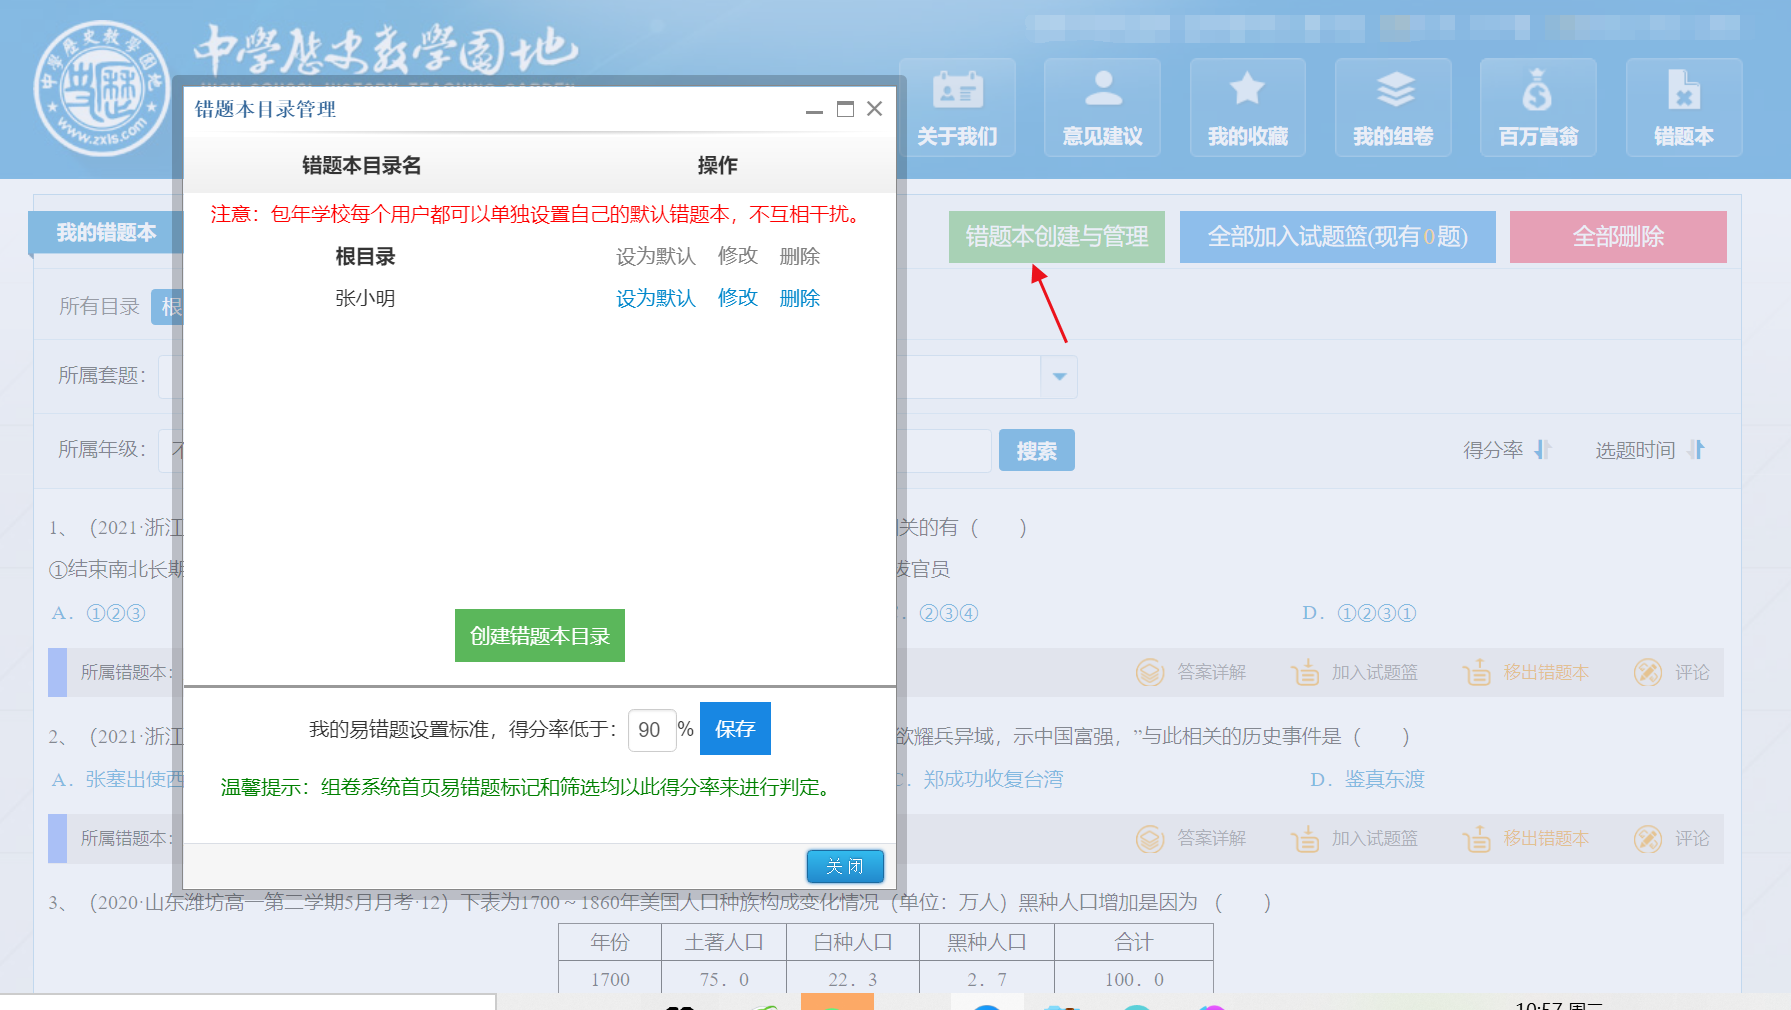This screenshot has width=1791, height=1010.
Task: Open 我的收藏 star icon
Action: [1247, 90]
